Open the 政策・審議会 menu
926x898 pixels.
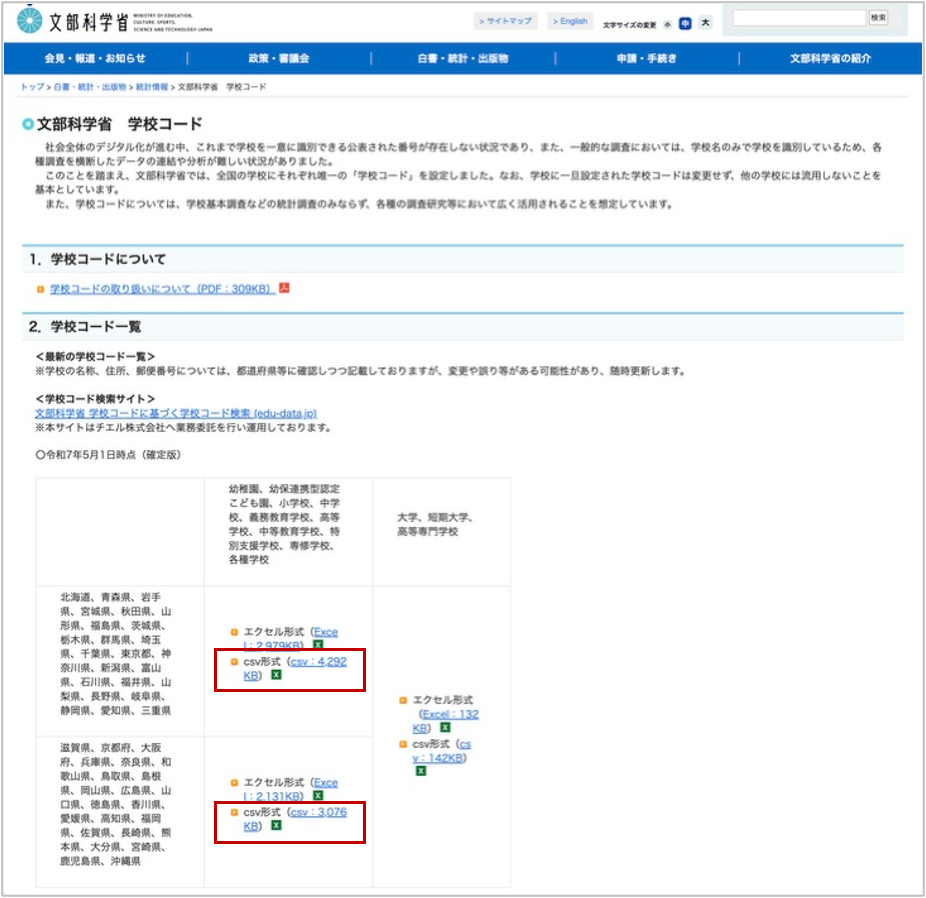(x=279, y=59)
